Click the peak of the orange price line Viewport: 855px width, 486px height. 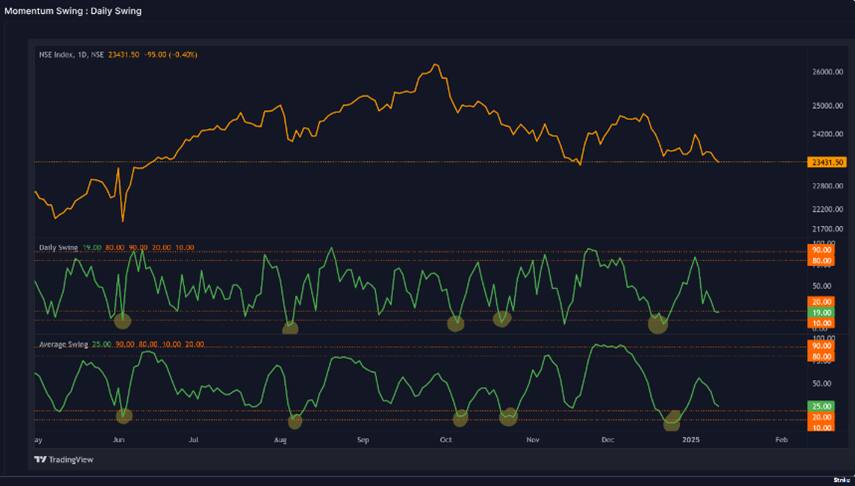pos(435,65)
